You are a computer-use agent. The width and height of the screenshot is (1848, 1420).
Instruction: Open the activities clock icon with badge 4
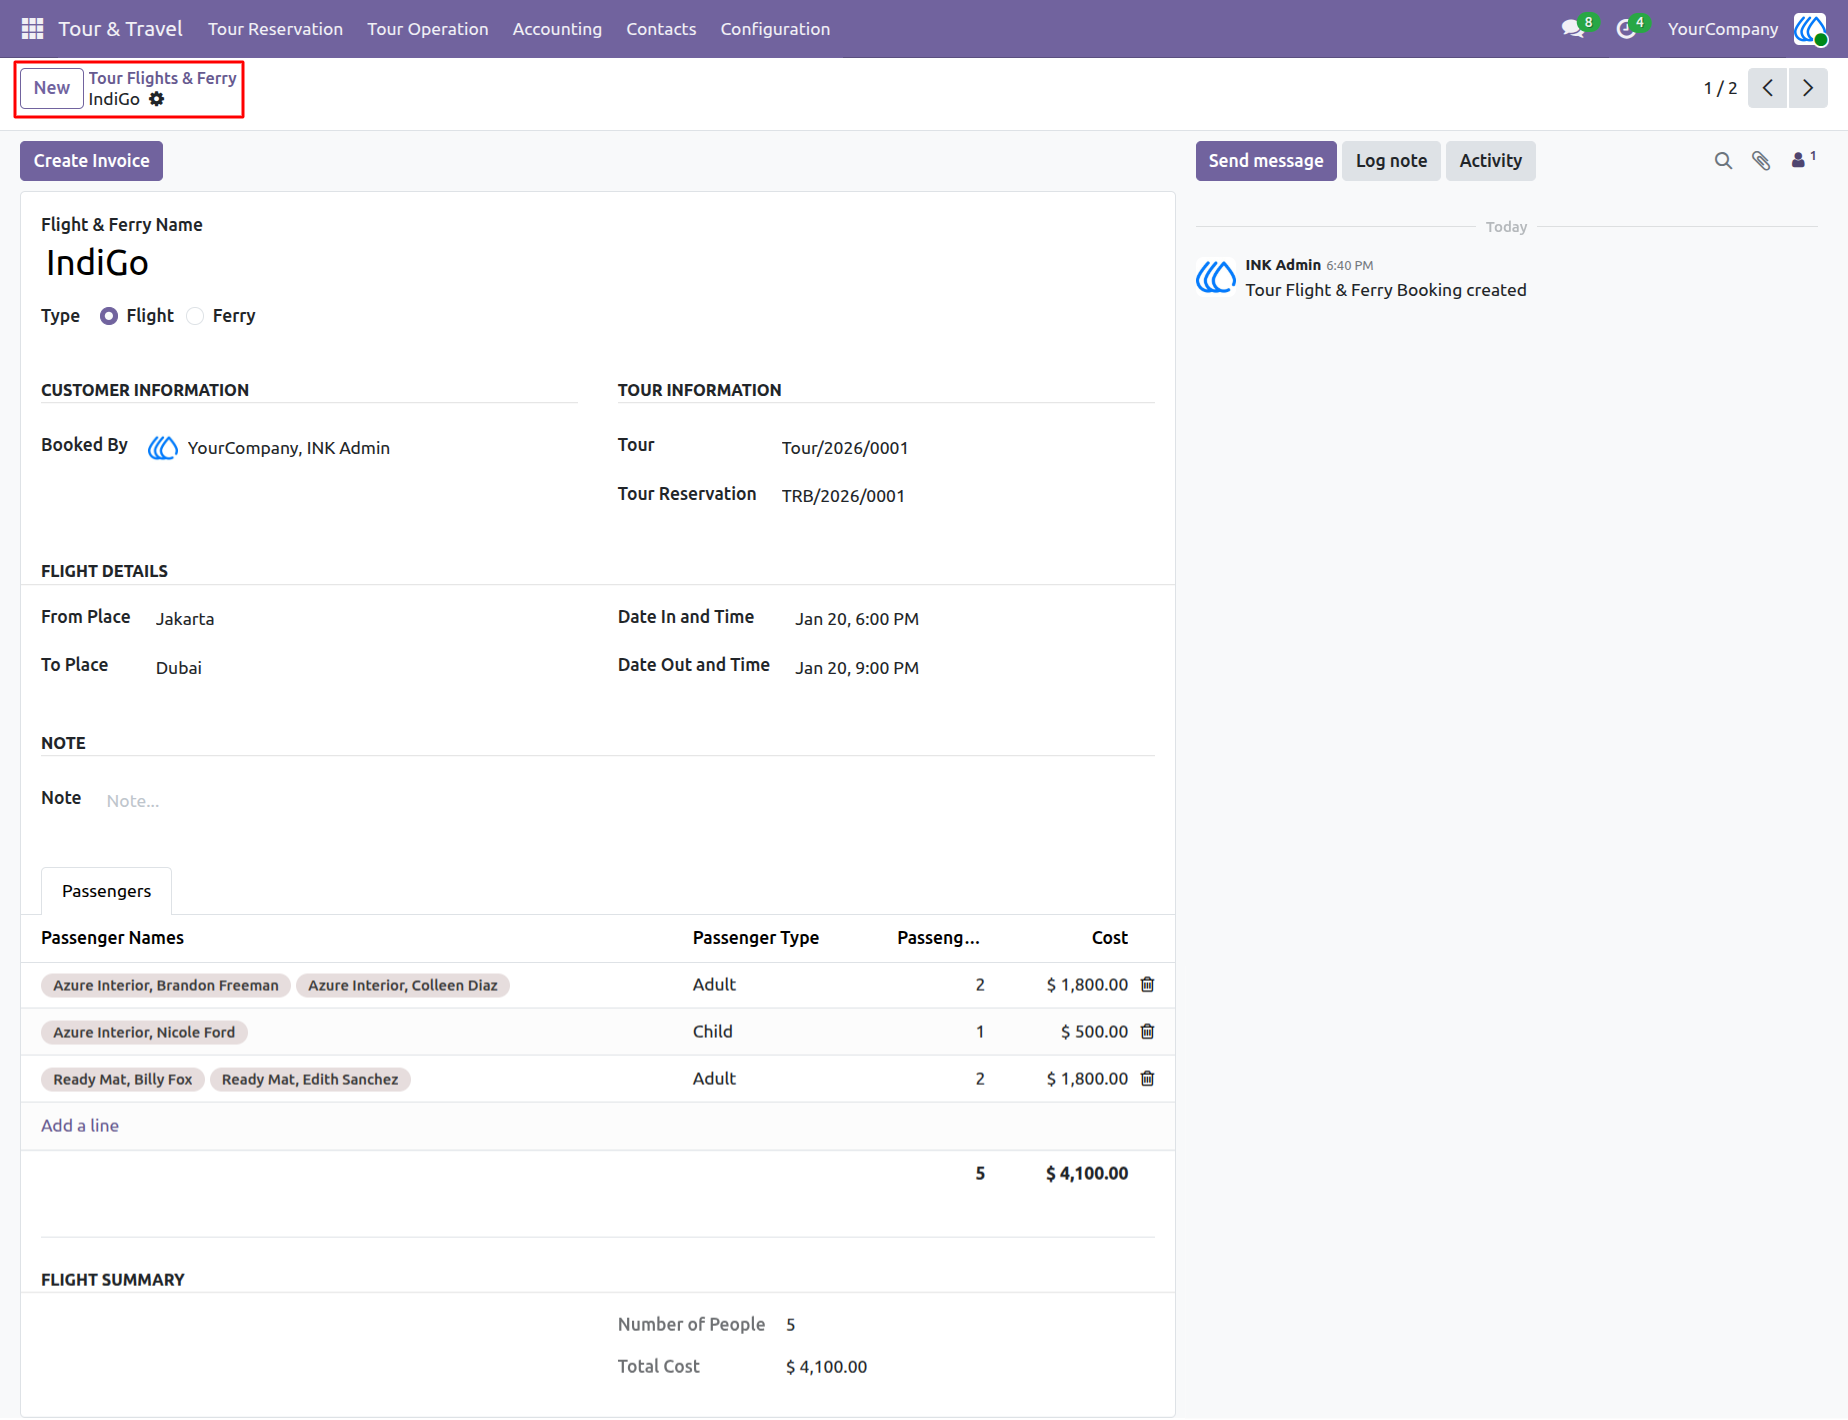point(1627,29)
